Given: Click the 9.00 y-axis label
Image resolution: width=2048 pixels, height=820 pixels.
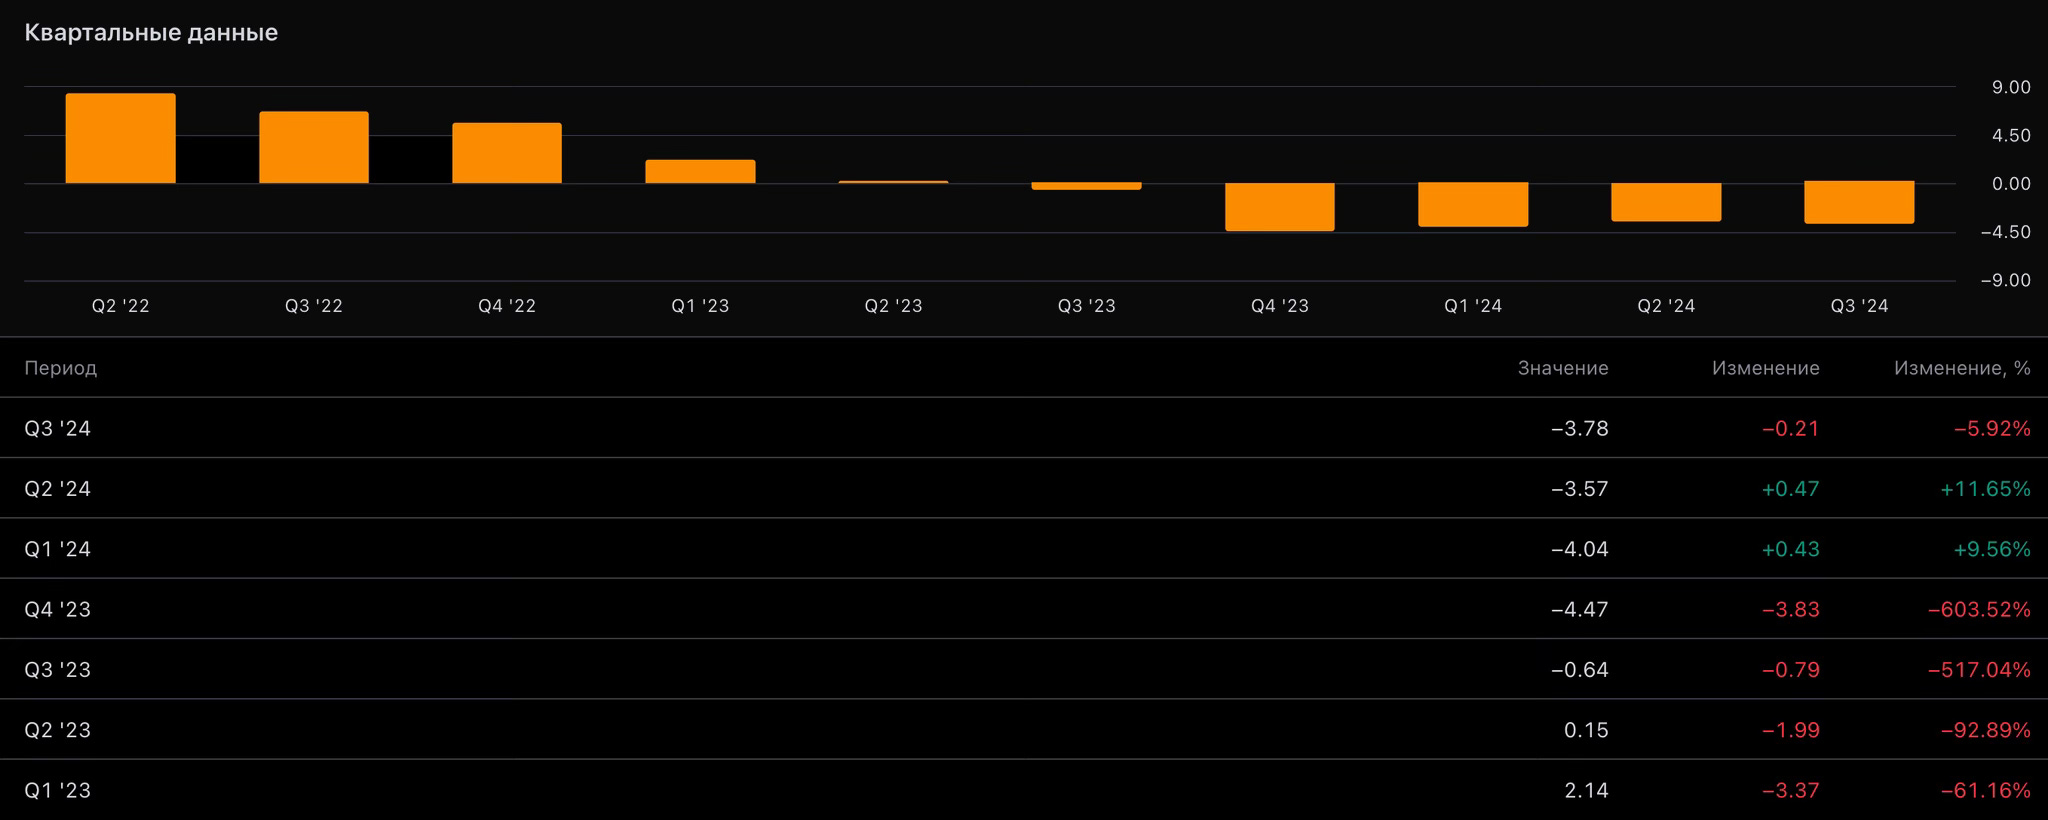Looking at the screenshot, I should coord(2011,87).
